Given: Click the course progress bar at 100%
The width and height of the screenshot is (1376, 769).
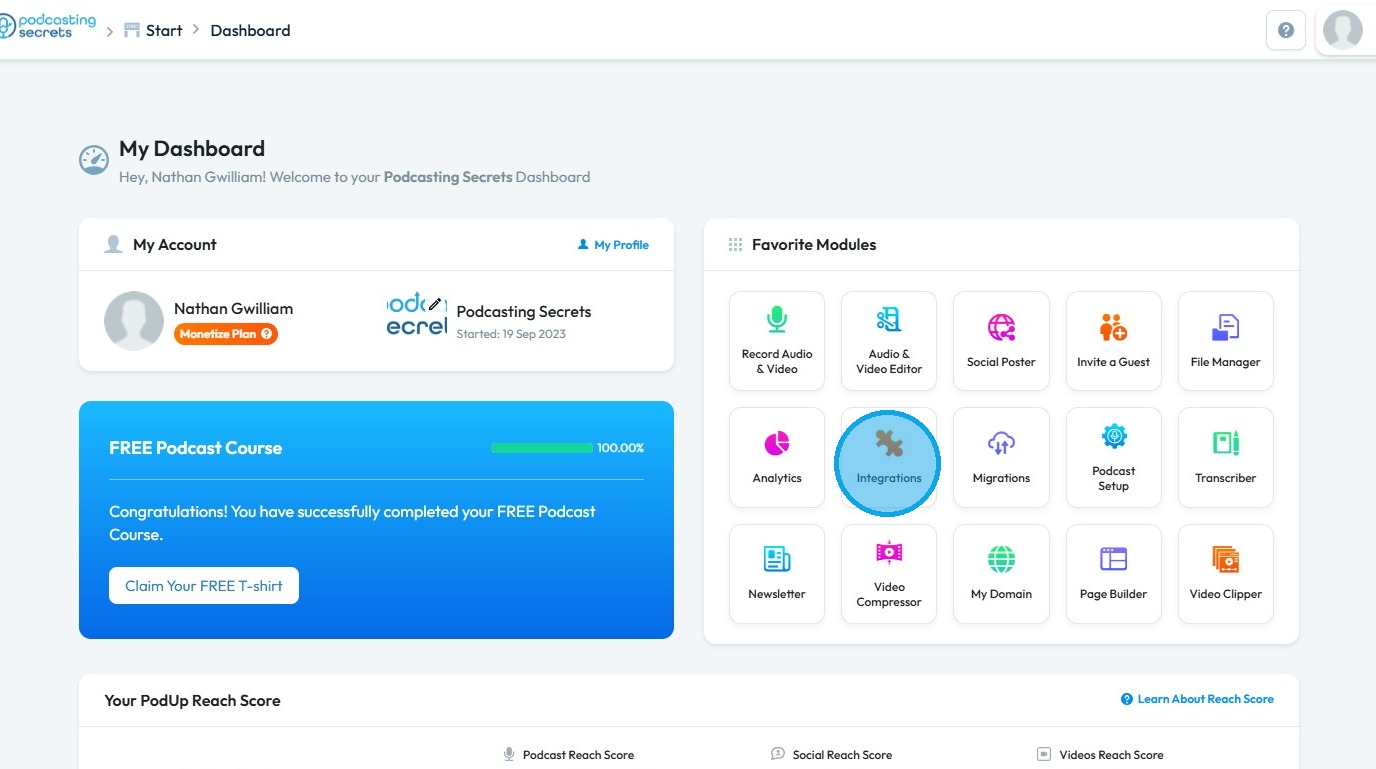Looking at the screenshot, I should tap(541, 448).
